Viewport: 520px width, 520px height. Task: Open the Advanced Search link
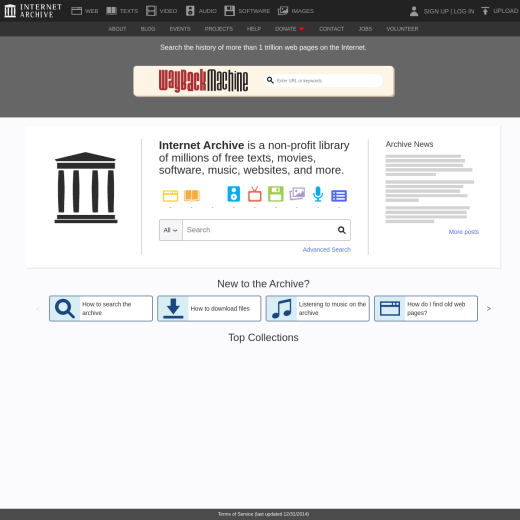pyautogui.click(x=327, y=250)
